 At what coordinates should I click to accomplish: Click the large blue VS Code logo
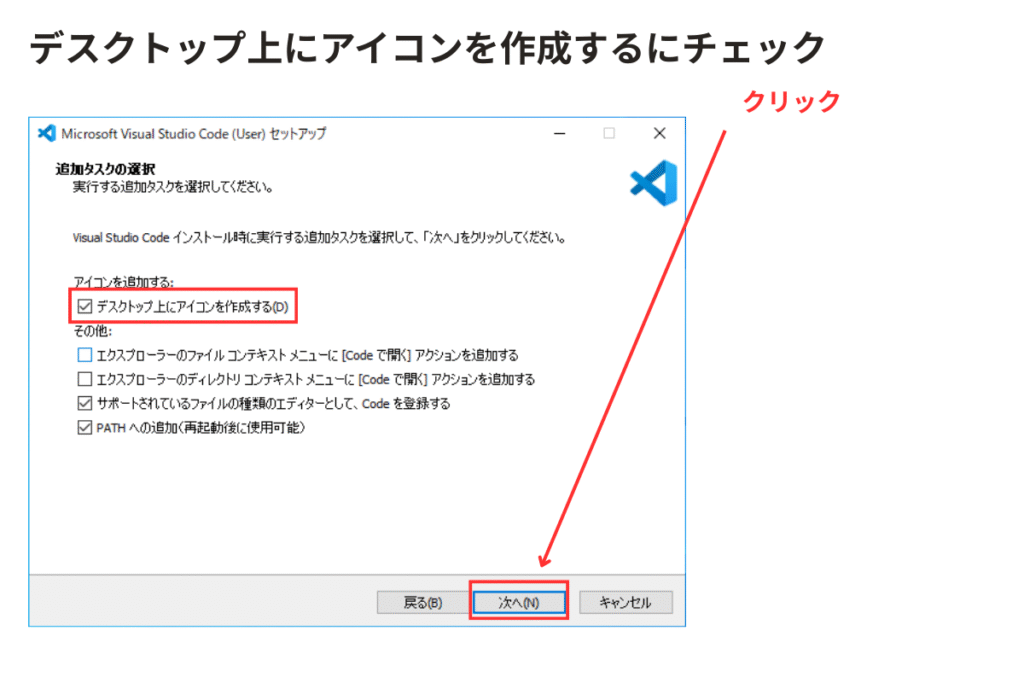click(x=654, y=180)
